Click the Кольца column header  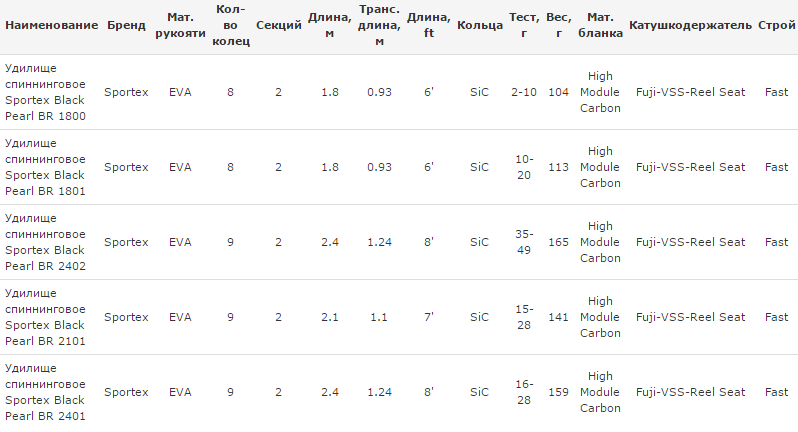click(479, 25)
